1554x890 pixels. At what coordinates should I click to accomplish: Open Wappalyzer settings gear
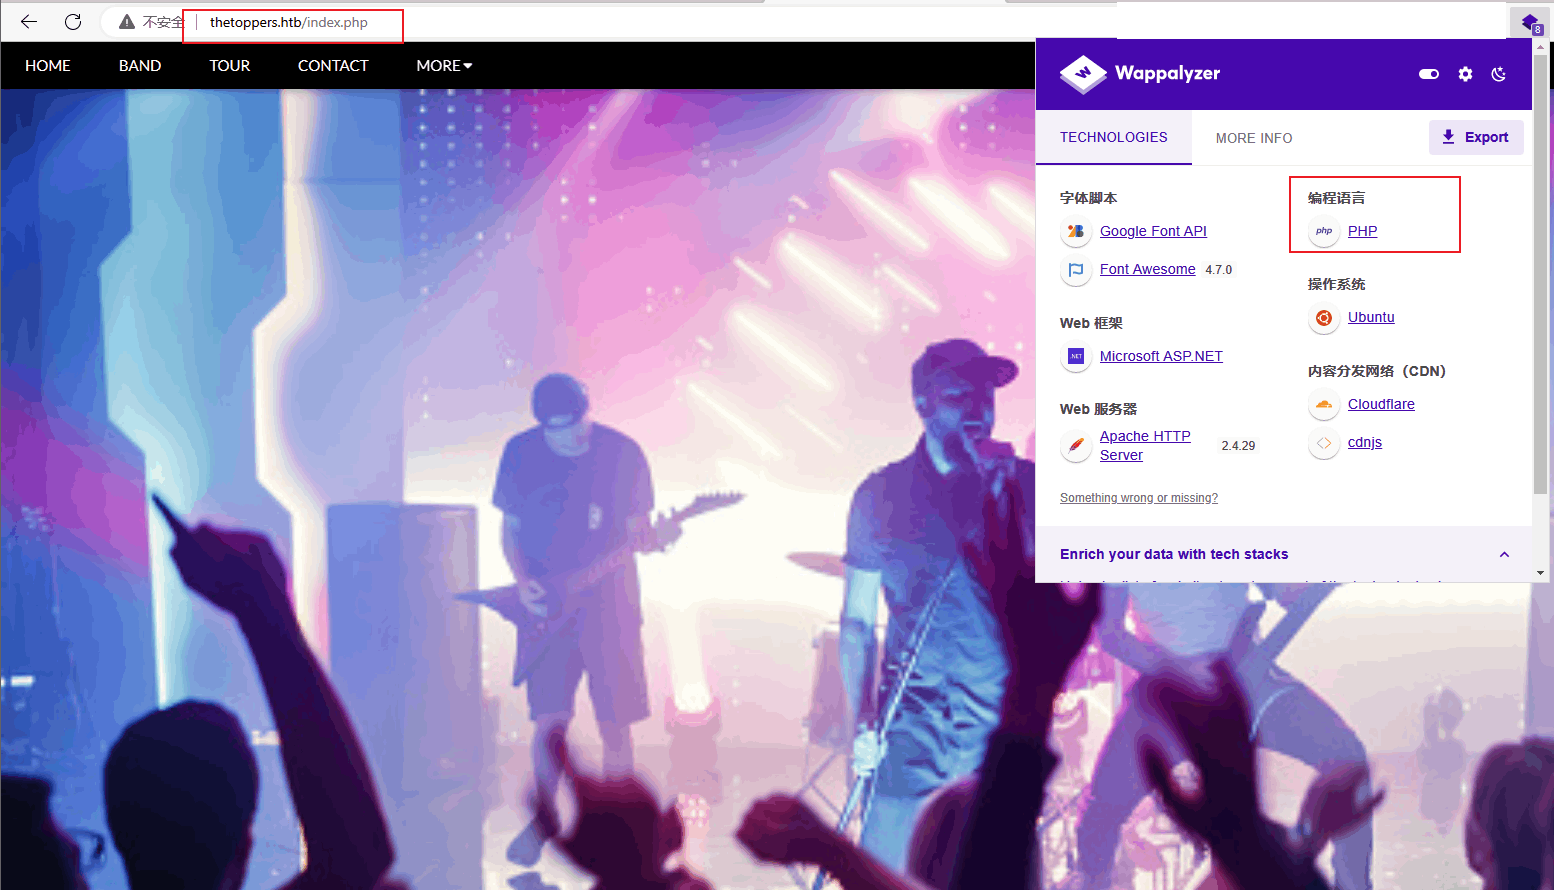tap(1465, 74)
